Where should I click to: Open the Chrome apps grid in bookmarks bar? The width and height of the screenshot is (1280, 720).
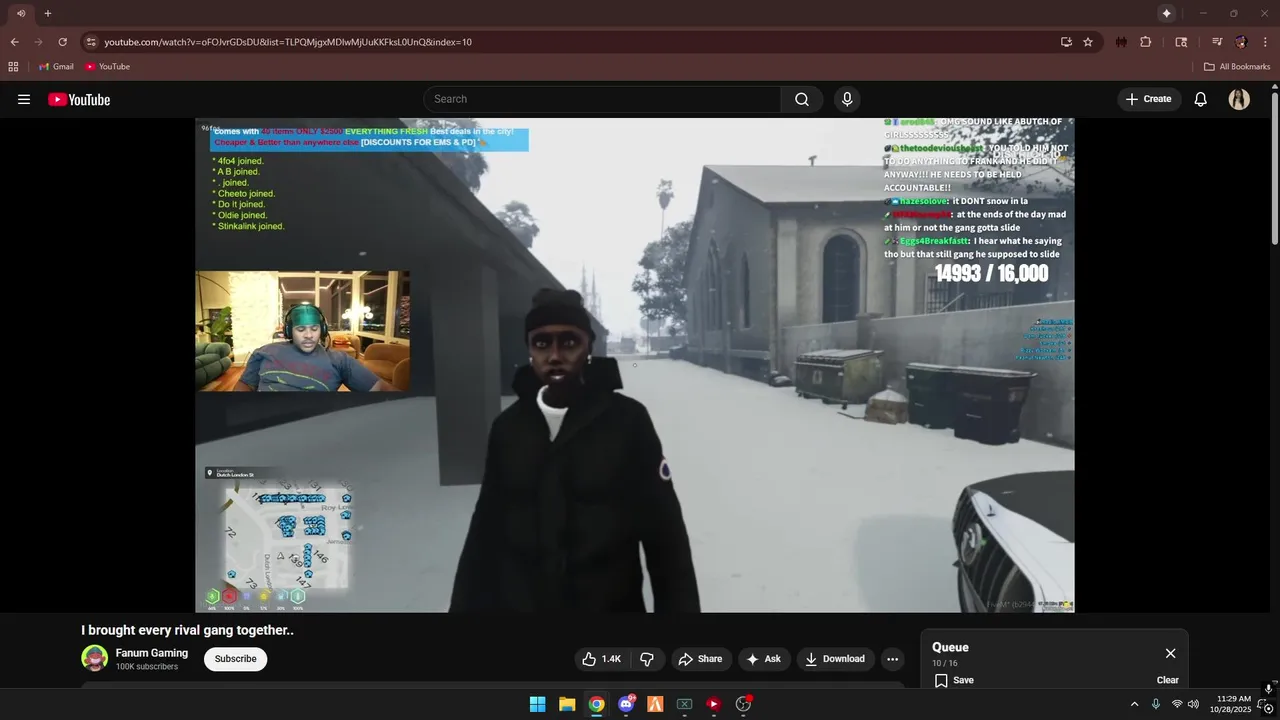pyautogui.click(x=13, y=67)
